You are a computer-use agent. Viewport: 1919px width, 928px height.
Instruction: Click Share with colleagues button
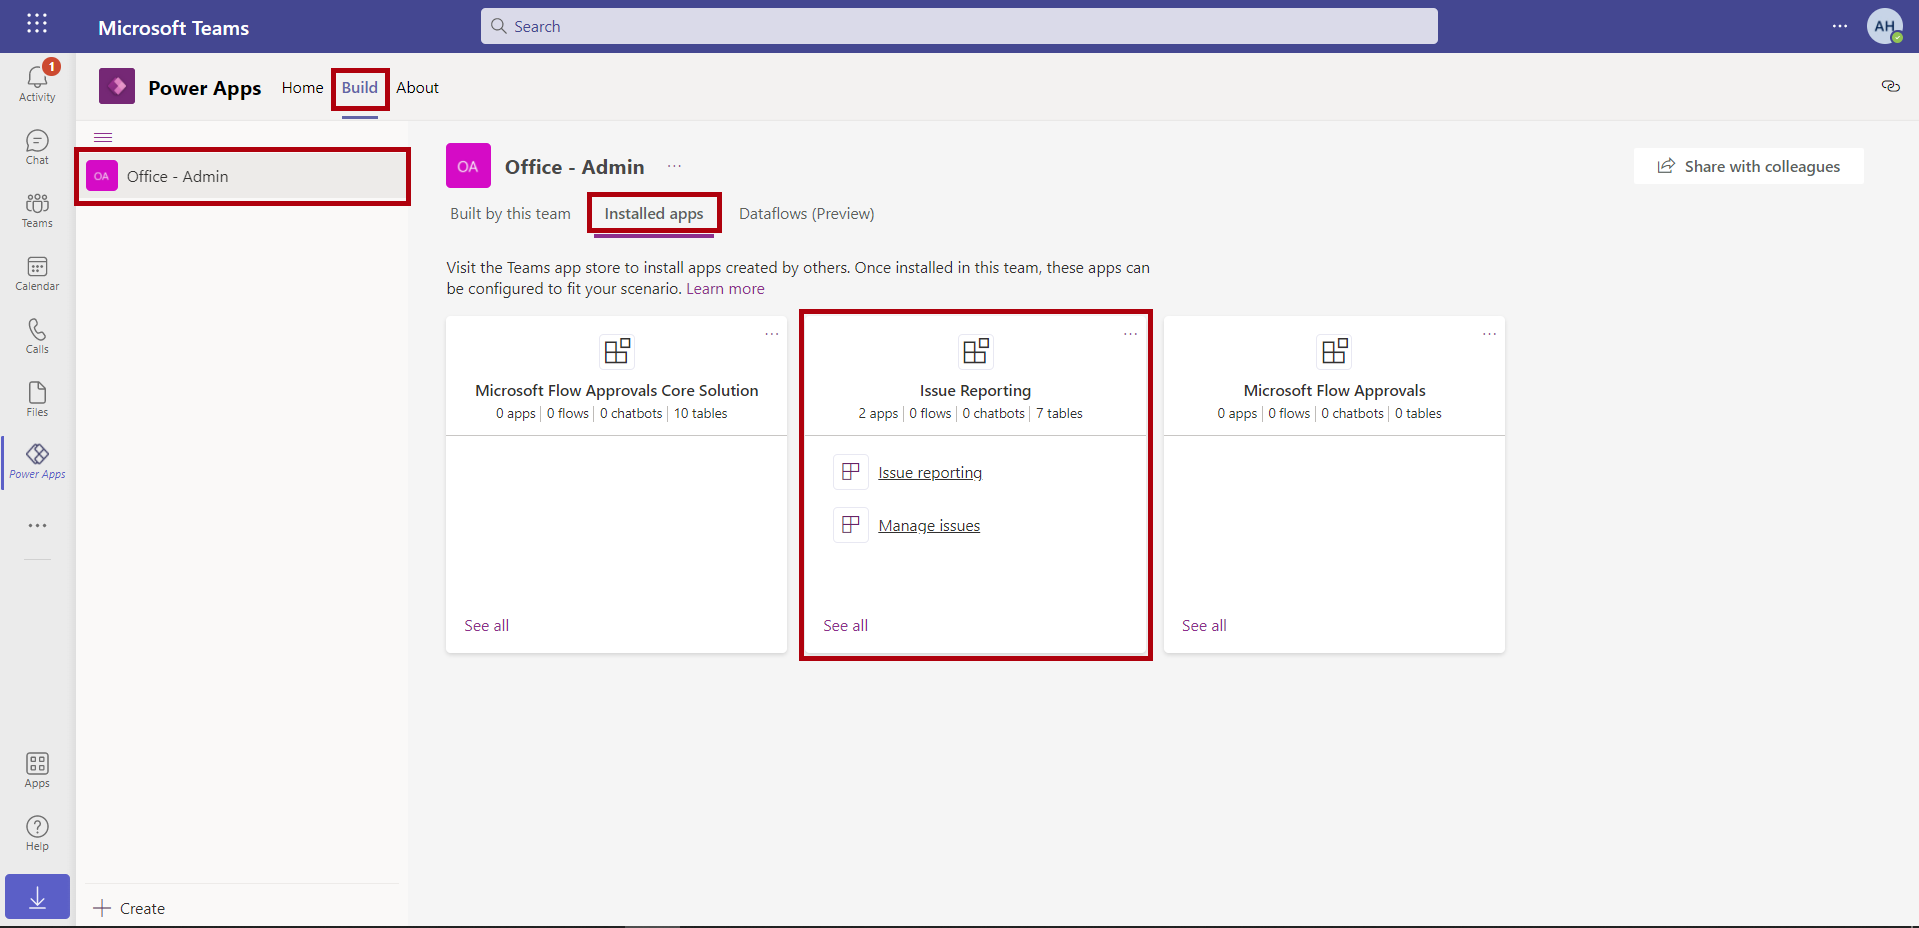1749,166
